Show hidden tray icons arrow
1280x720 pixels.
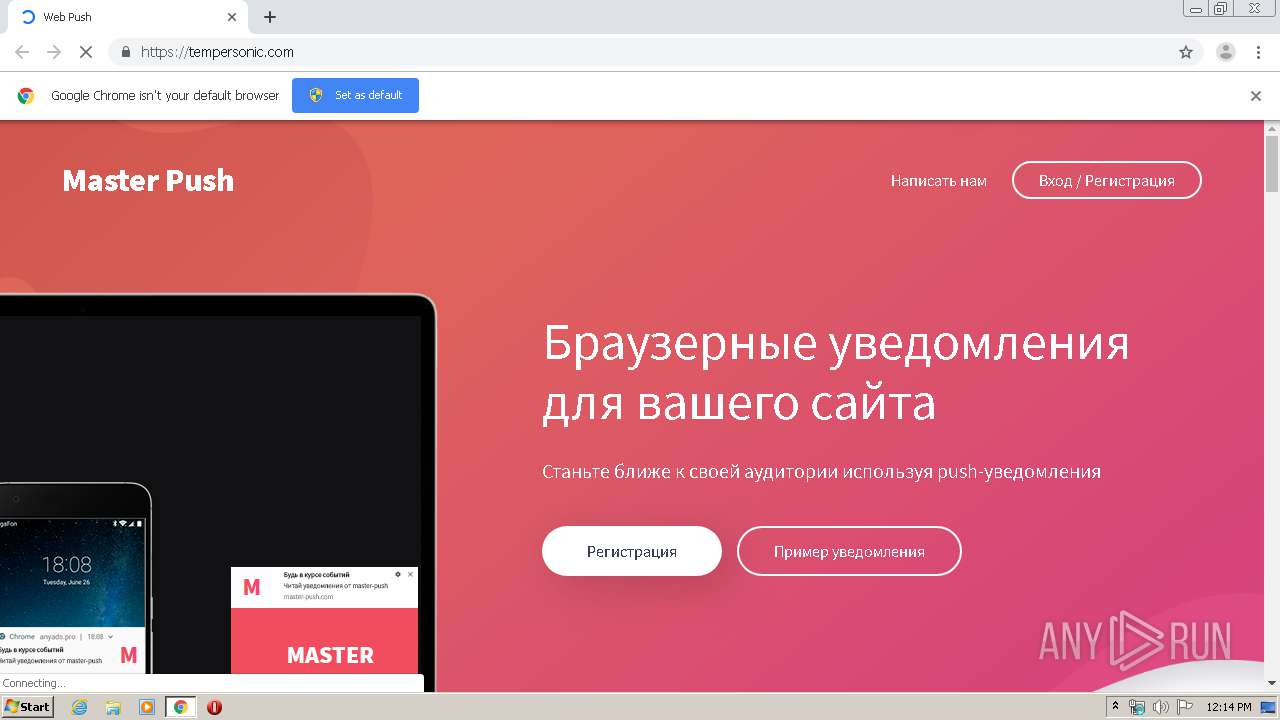1116,707
